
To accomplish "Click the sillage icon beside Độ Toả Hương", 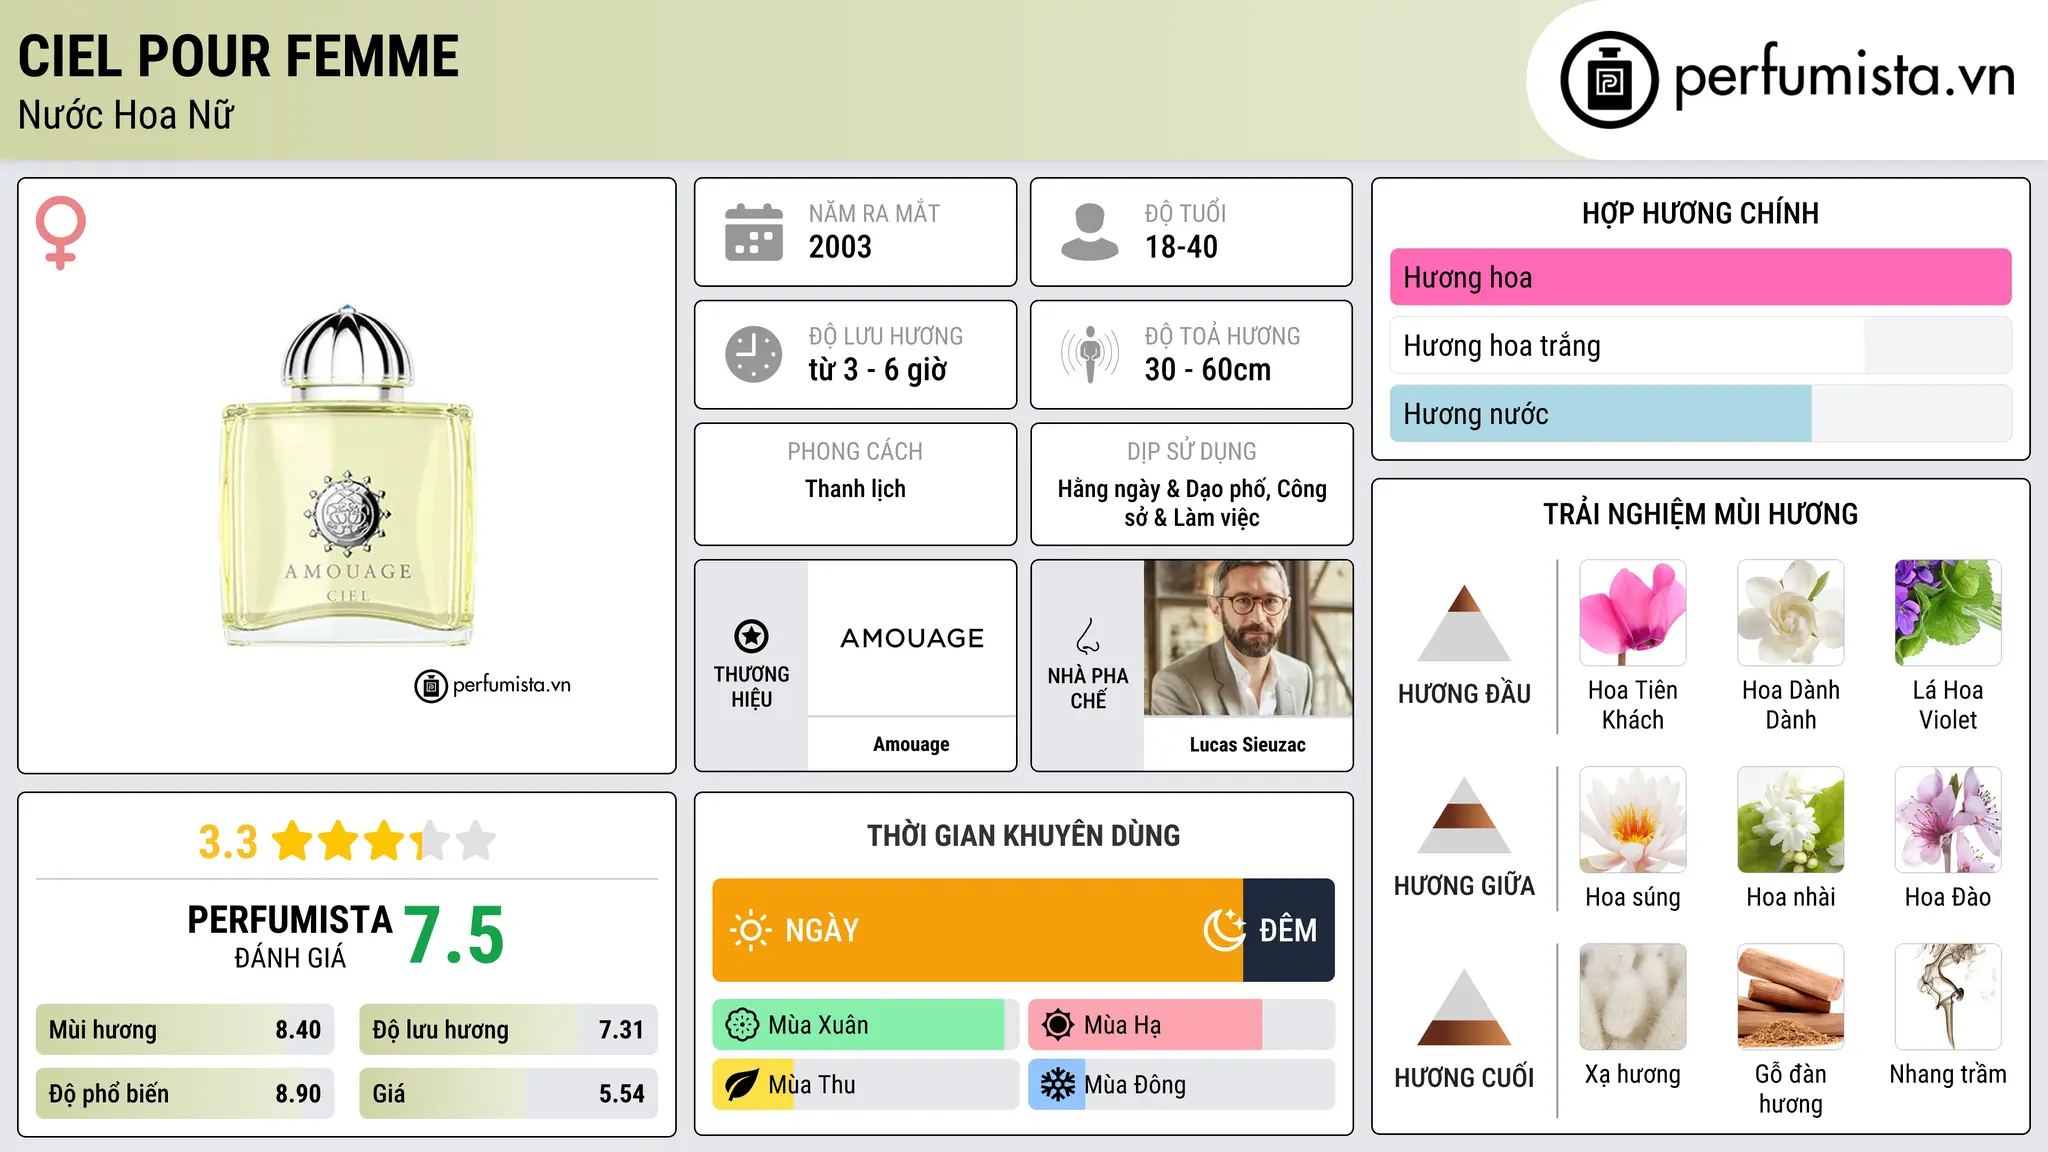I will pyautogui.click(x=1090, y=354).
